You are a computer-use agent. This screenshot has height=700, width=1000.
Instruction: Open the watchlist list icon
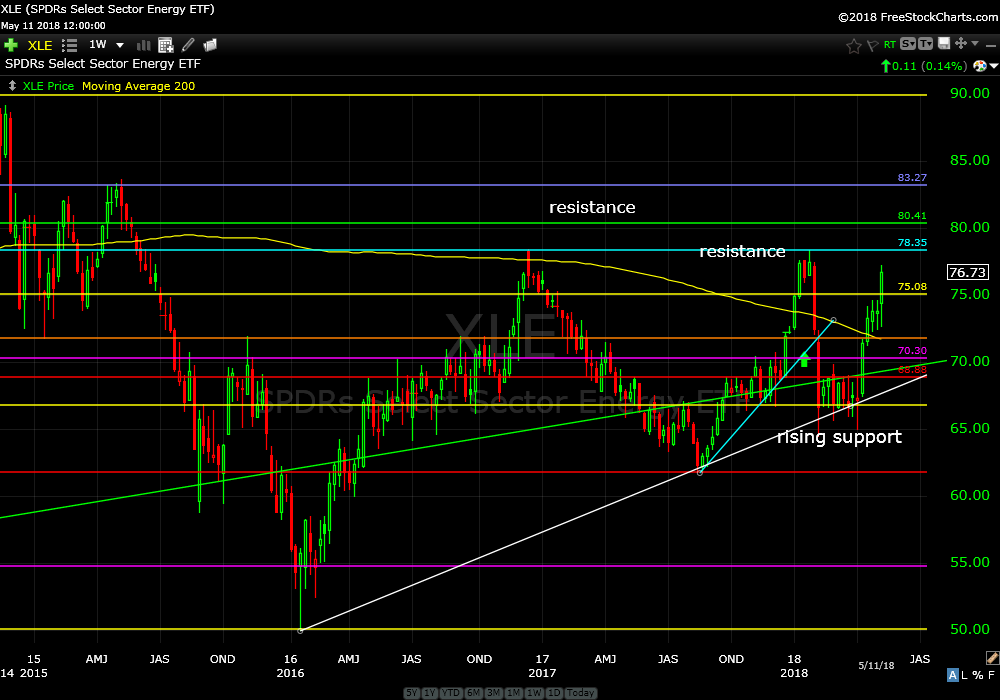(x=69, y=45)
